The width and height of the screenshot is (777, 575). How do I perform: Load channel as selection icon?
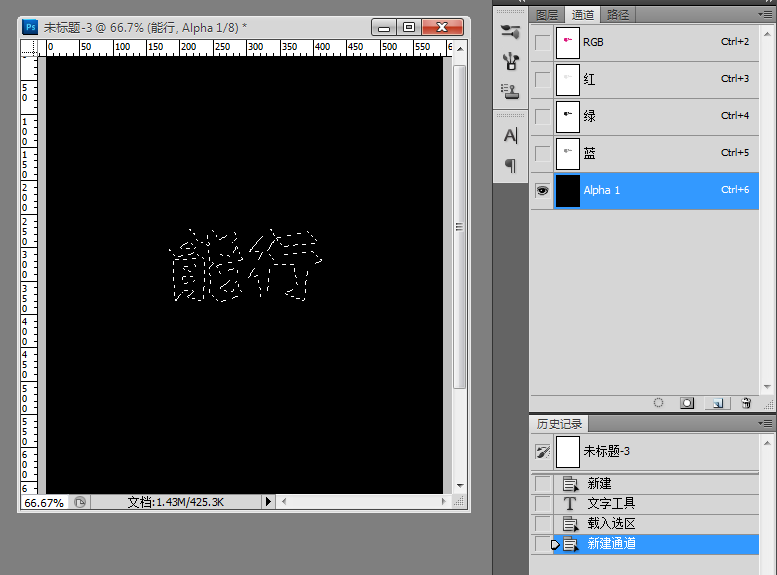[x=658, y=403]
